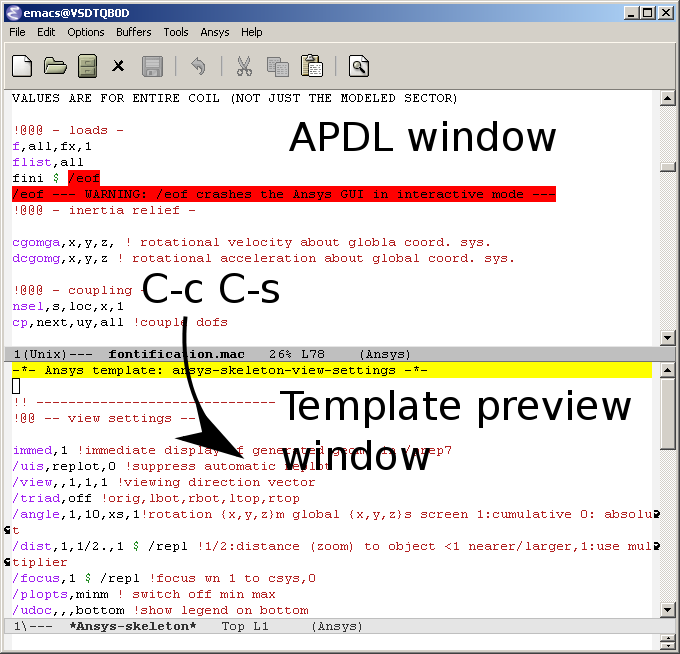This screenshot has width=680, height=654.
Task: Click the fontification.mac buffer name in the mode line
Action: click(176, 354)
